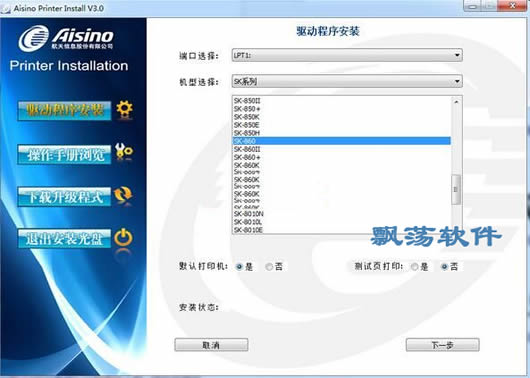
Task: Click the Aisino logo in the sidebar
Action: click(x=66, y=38)
